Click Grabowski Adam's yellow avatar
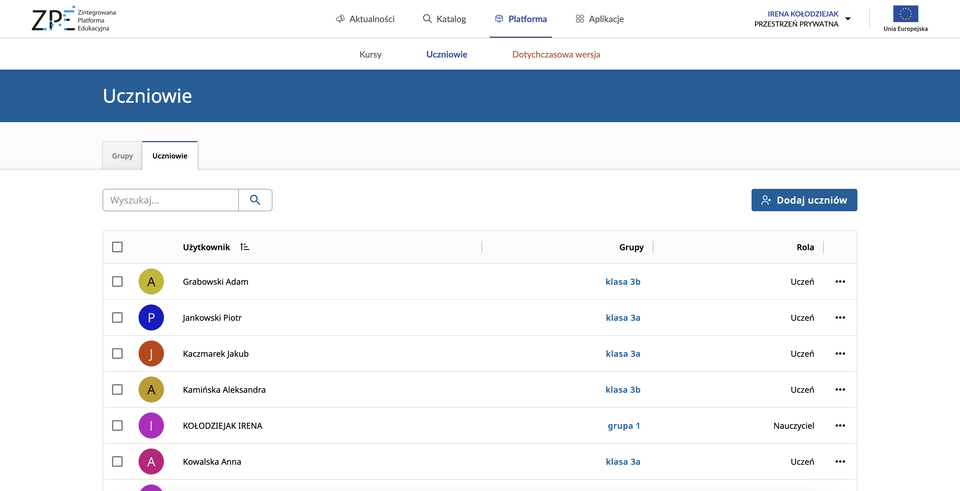The width and height of the screenshot is (960, 491). click(151, 282)
